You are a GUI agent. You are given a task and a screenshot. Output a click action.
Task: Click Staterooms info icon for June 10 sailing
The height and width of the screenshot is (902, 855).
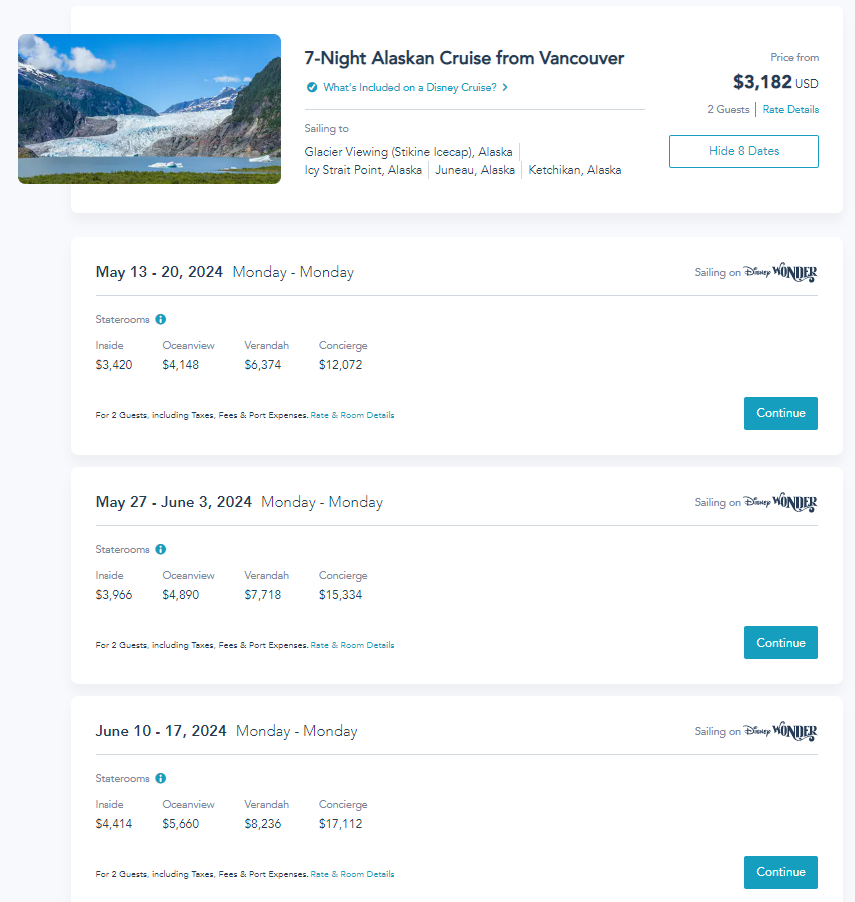(161, 778)
